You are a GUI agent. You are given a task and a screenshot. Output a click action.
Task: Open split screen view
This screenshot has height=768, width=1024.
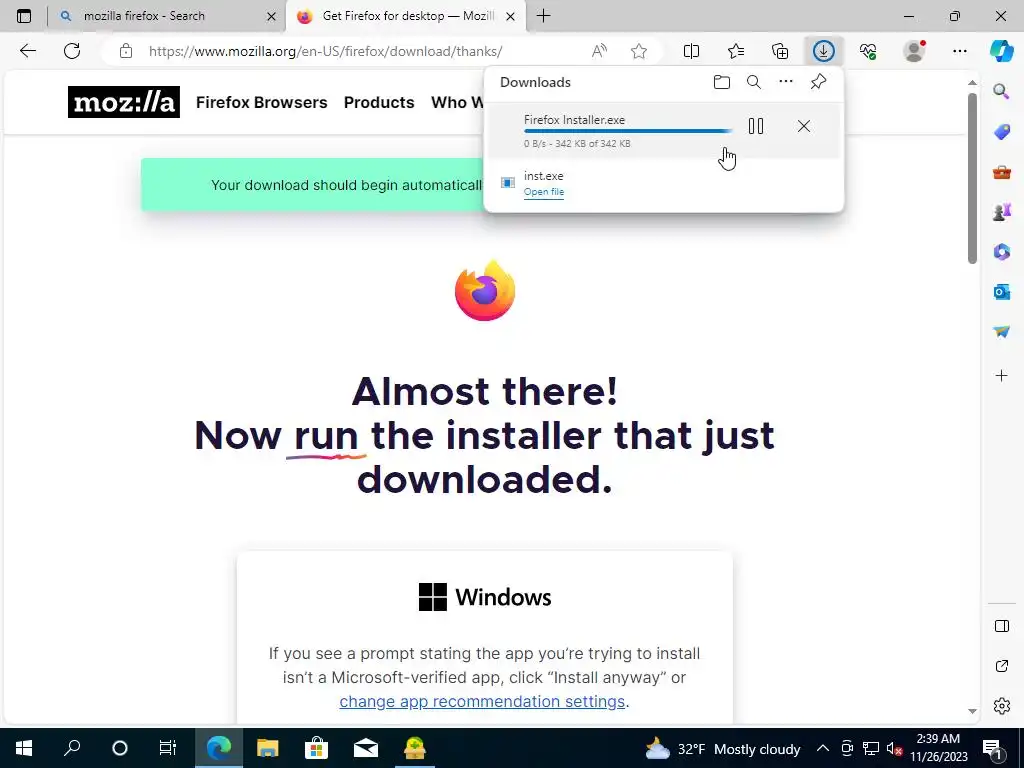point(692,51)
